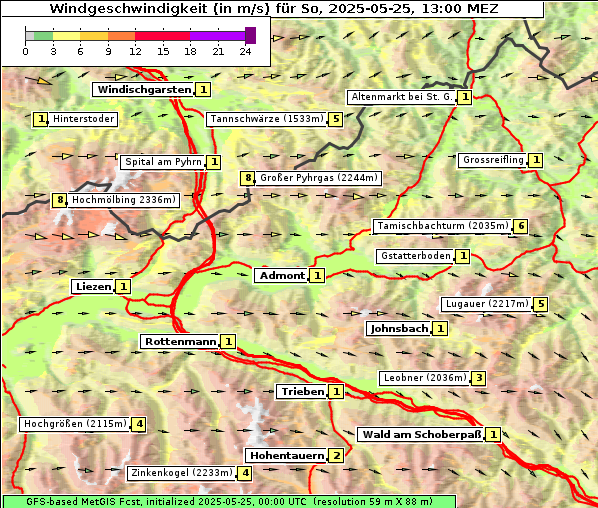This screenshot has width=598, height=508.
Task: Click the wind value badge next to Admont
Action: [317, 275]
